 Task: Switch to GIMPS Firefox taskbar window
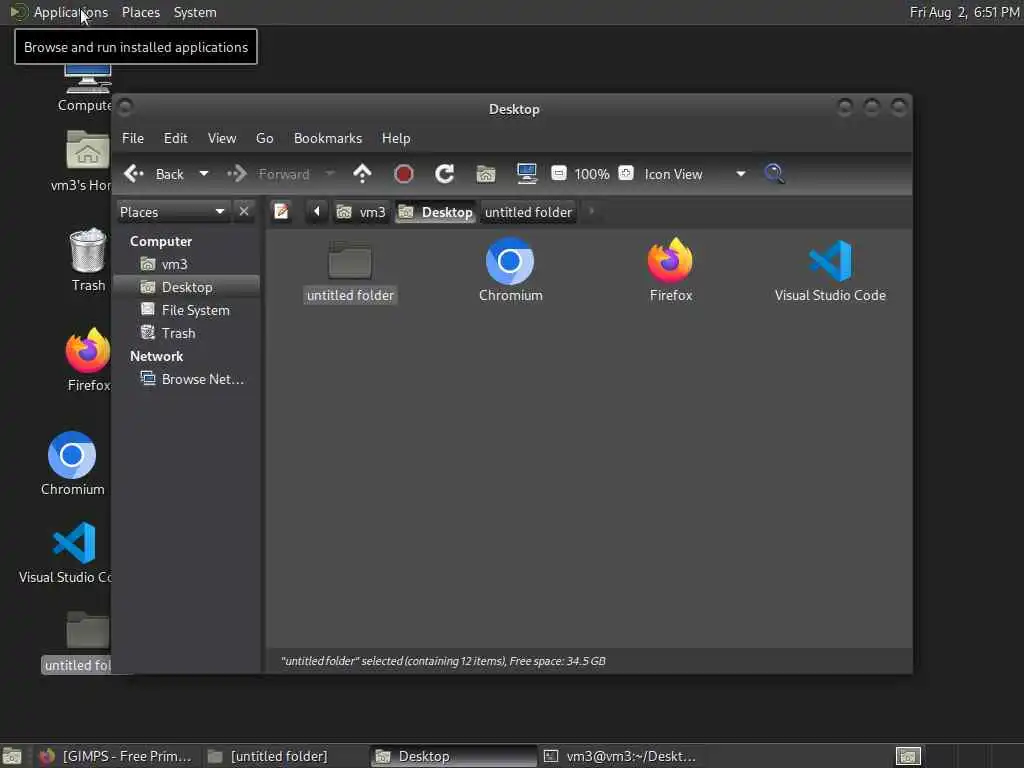(x=116, y=756)
